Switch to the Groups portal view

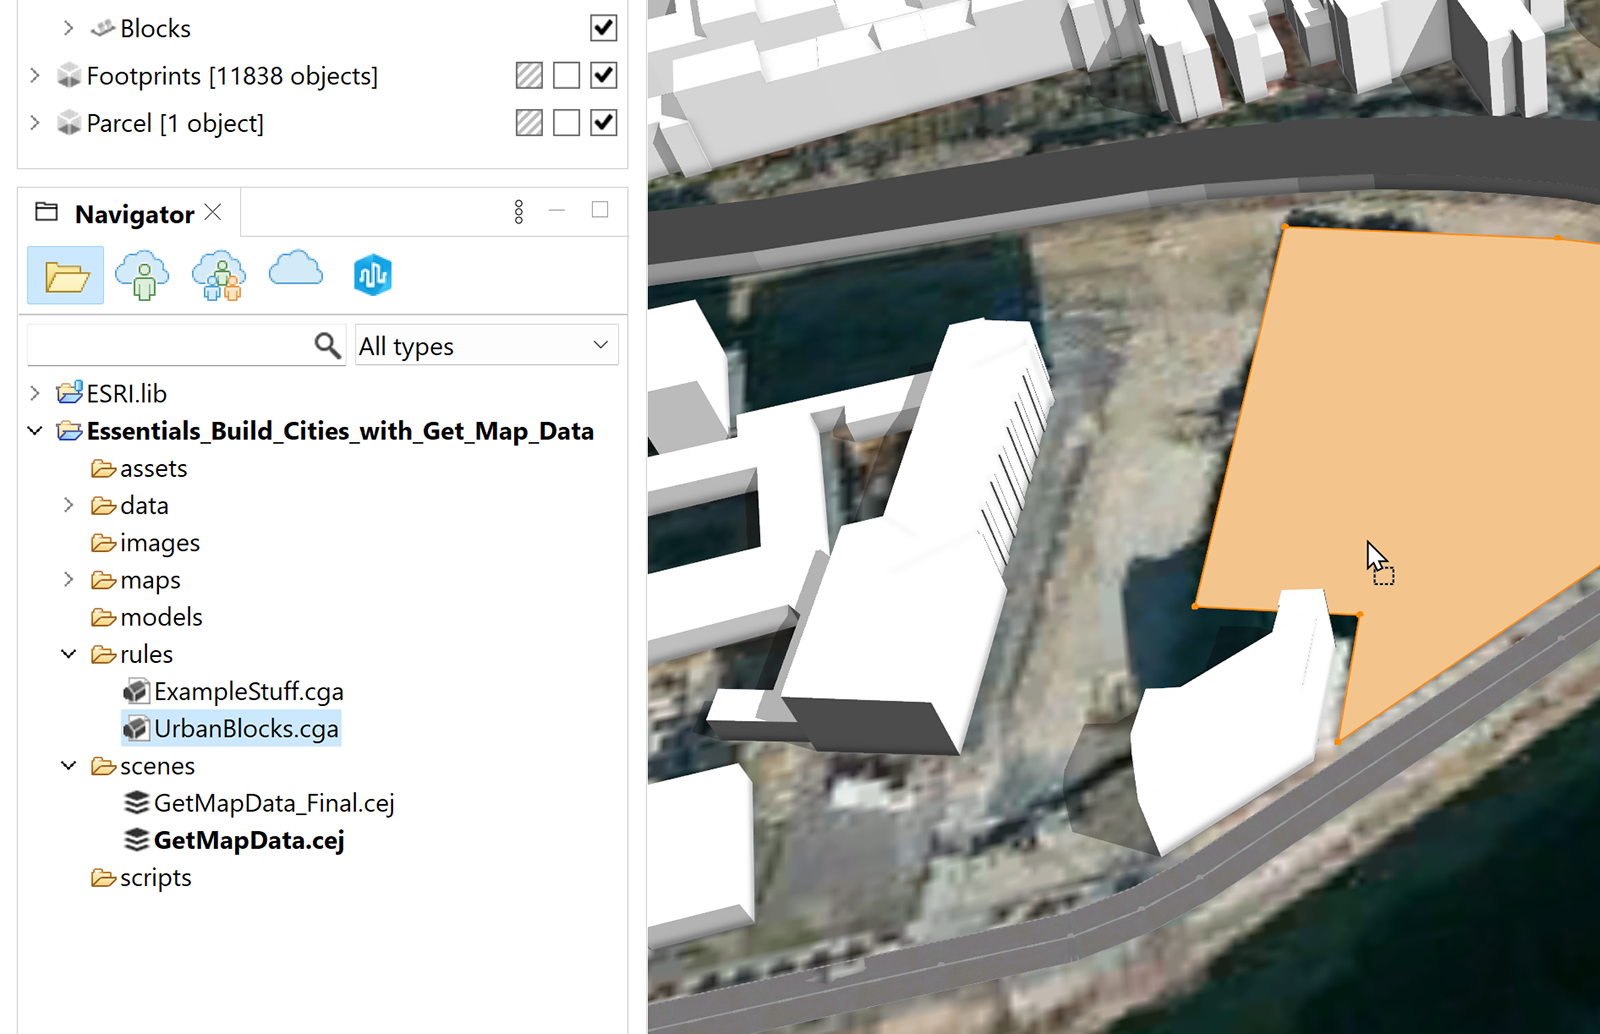pyautogui.click(x=218, y=274)
